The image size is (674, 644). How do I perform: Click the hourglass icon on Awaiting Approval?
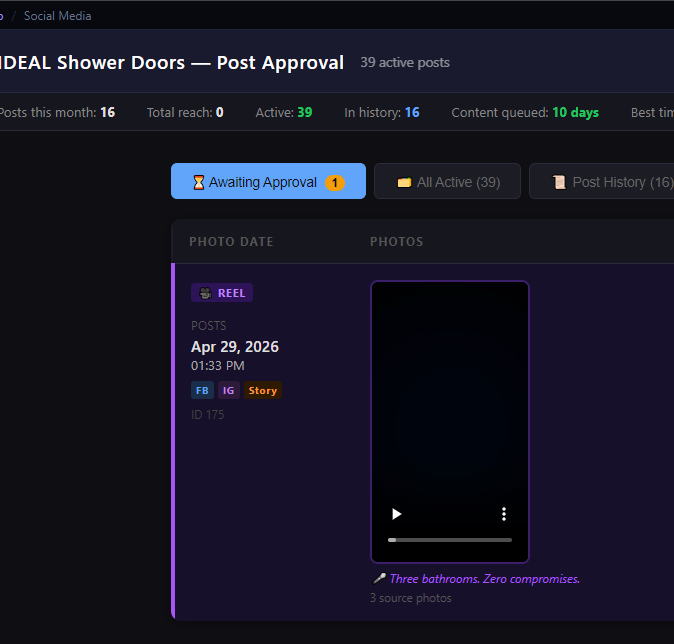pyautogui.click(x=199, y=182)
